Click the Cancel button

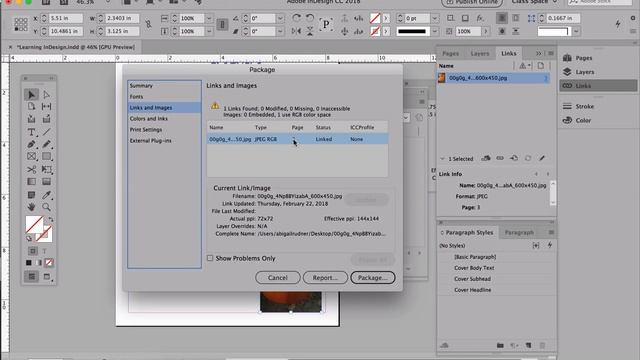coord(278,278)
